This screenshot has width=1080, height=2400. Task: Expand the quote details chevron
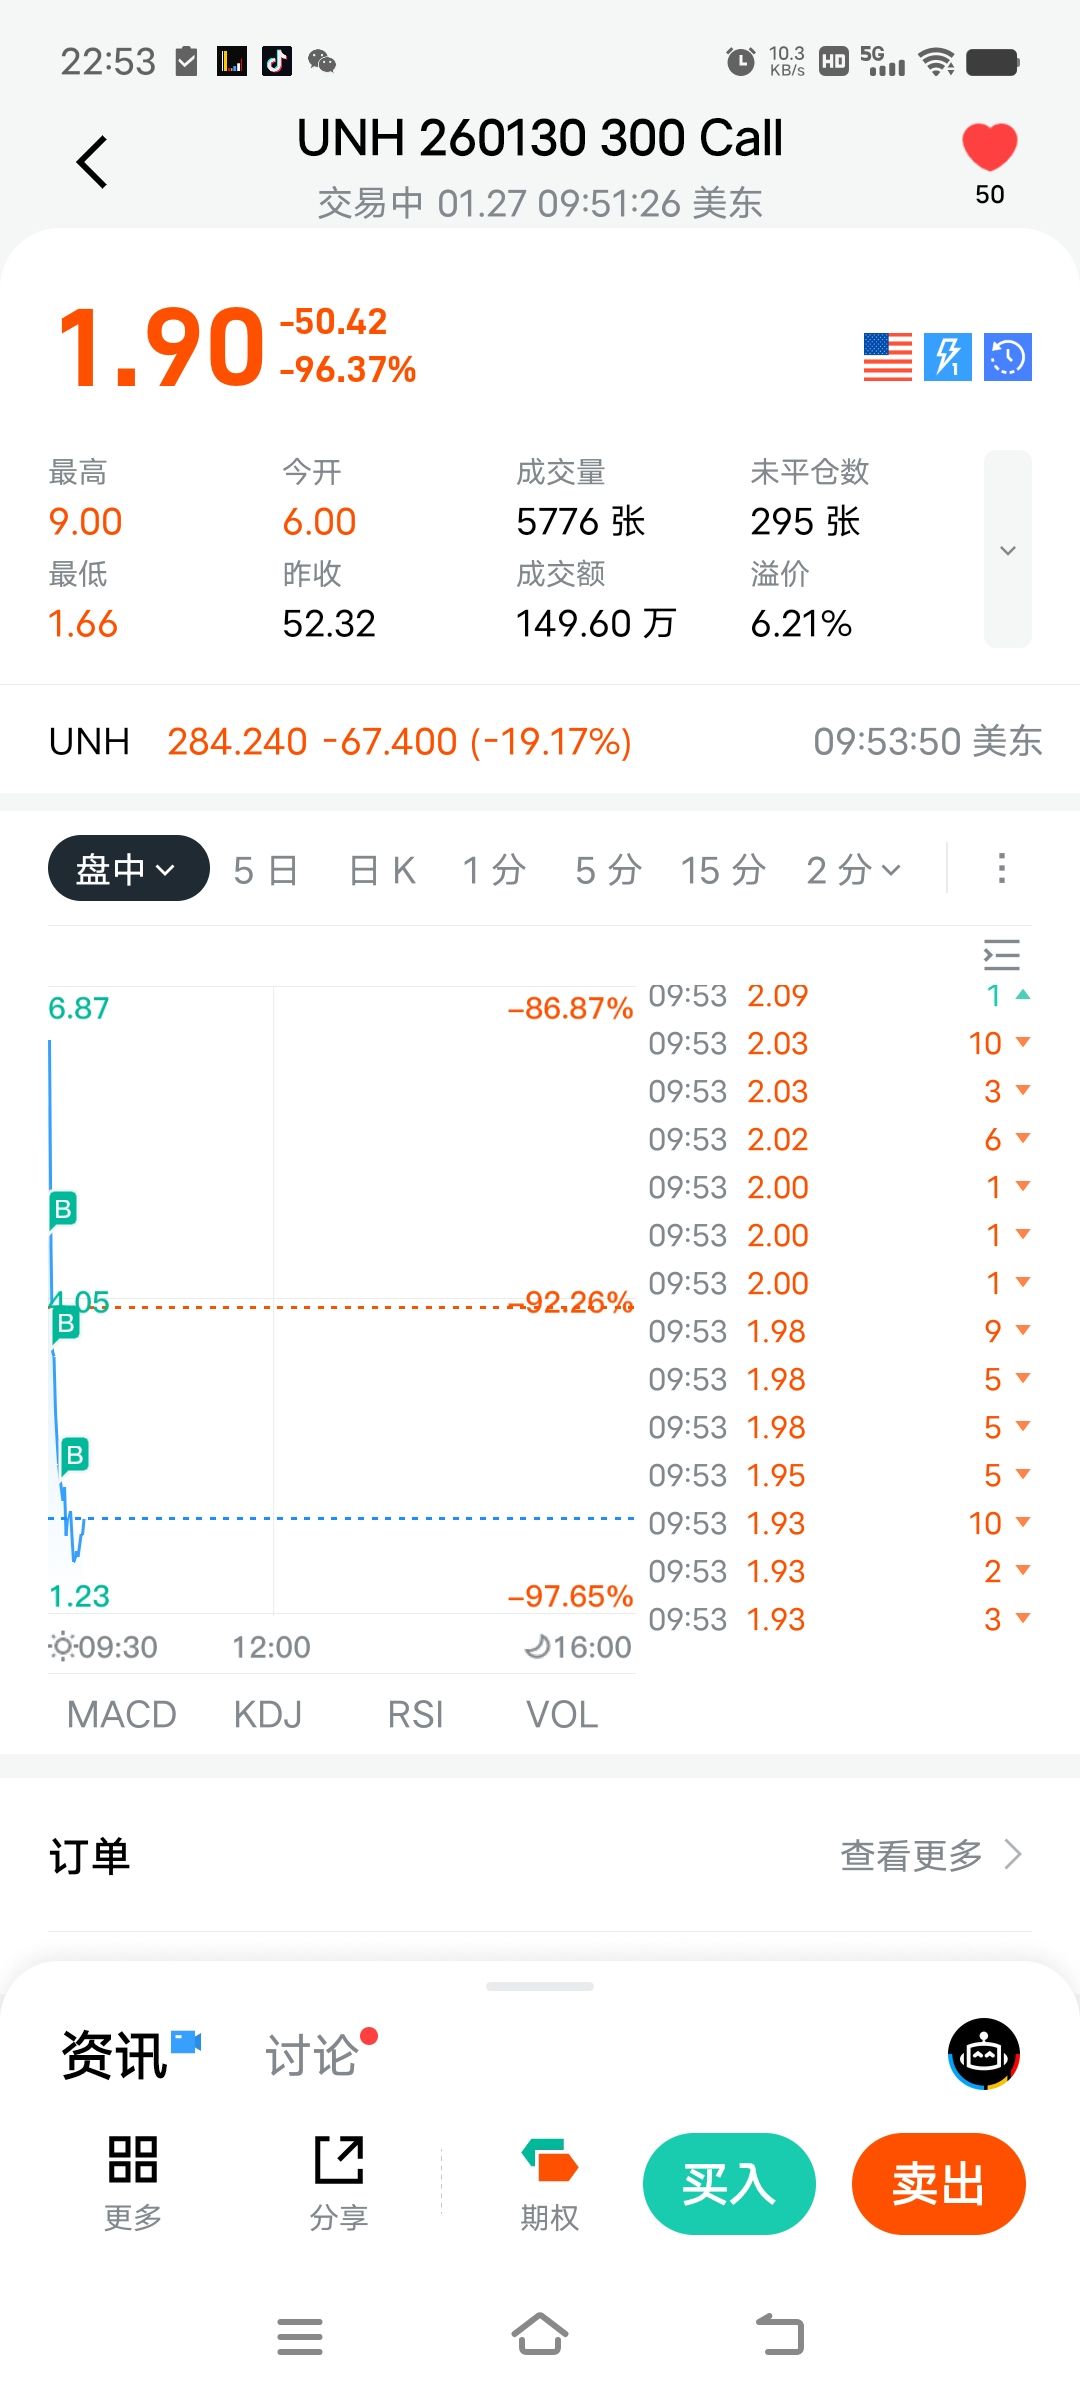point(1007,550)
